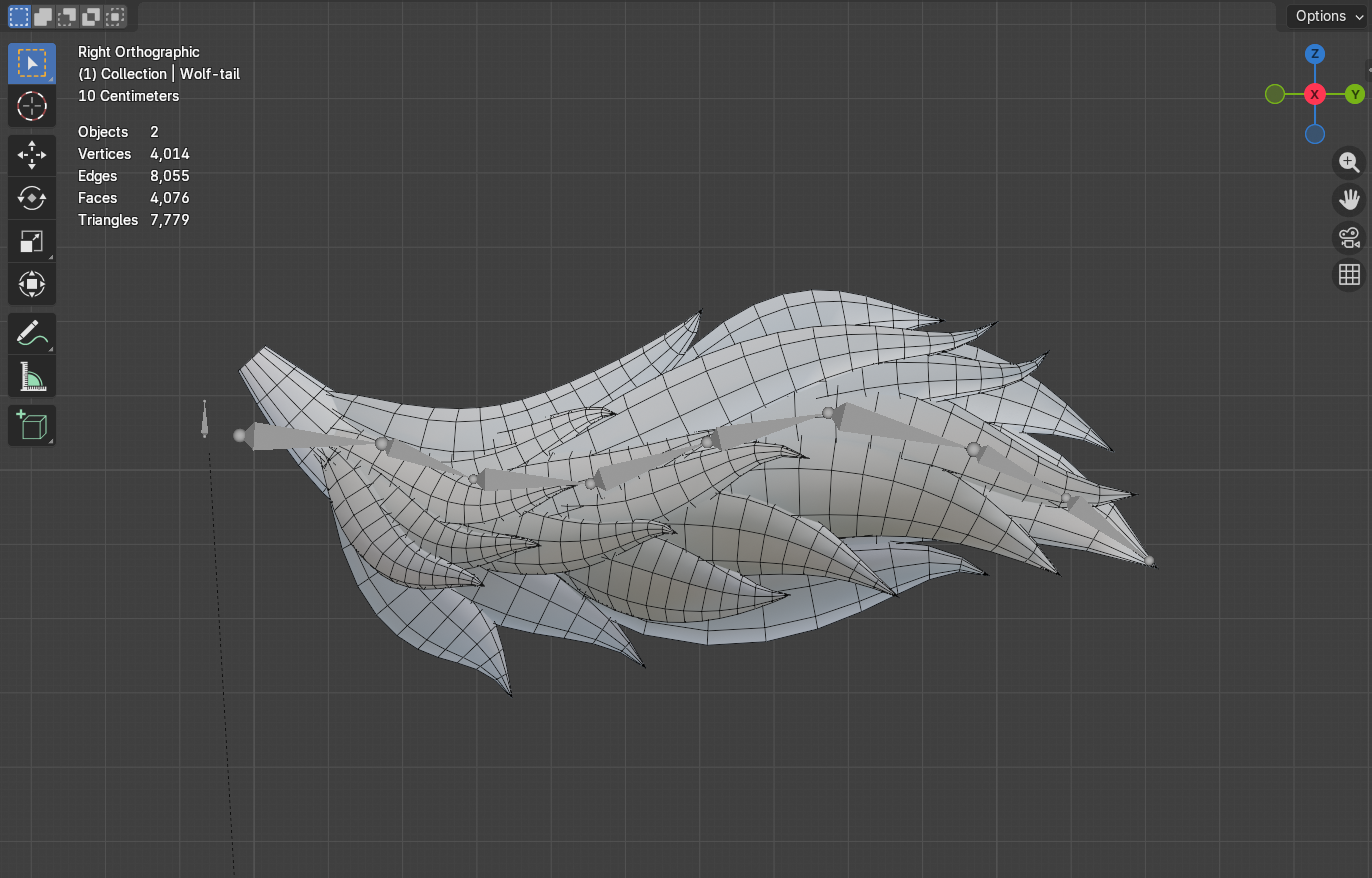Toggle the camera view button
Screen dimensions: 1372x878
1349,237
